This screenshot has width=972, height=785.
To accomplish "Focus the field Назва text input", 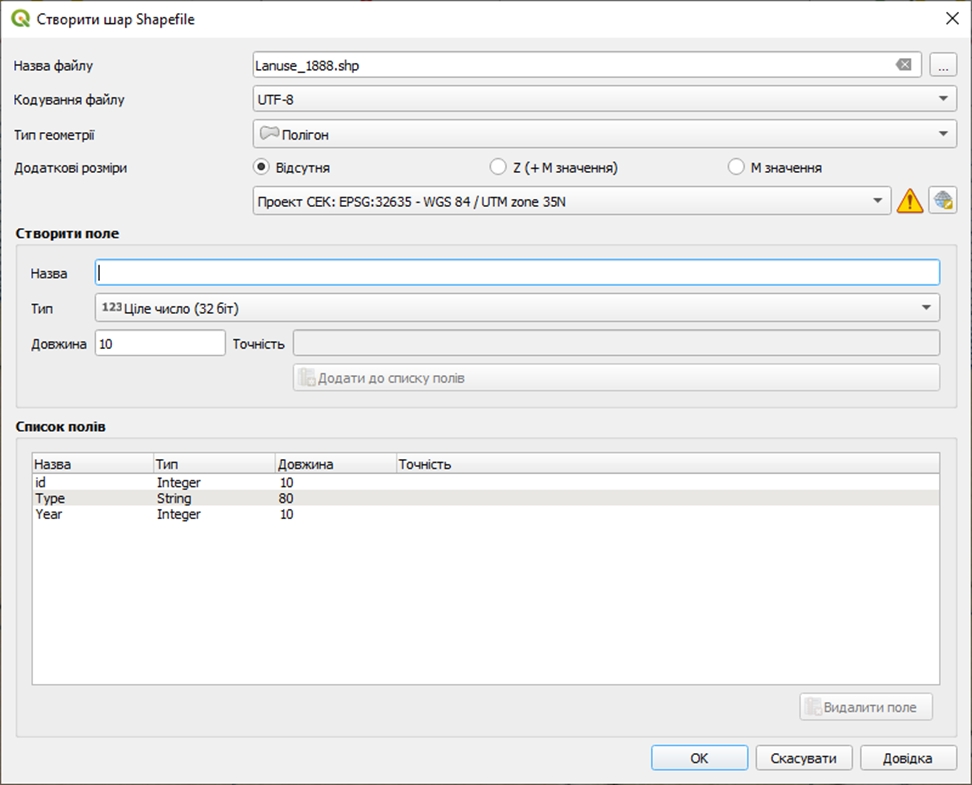I will click(x=517, y=273).
